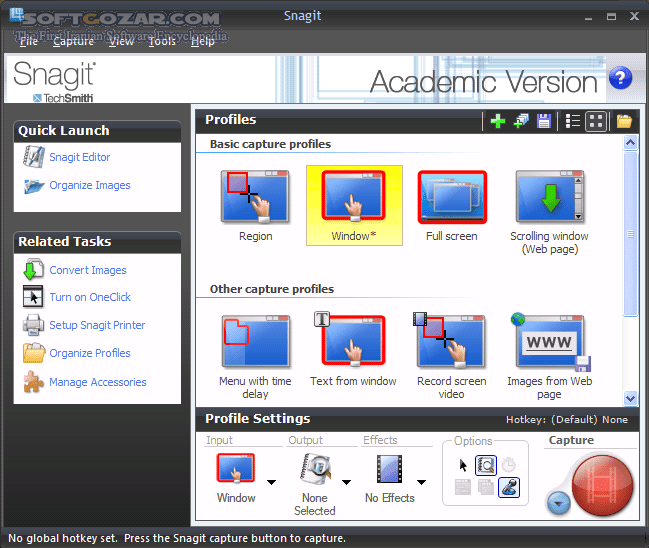Toggle the Include Cursor option

tap(463, 465)
